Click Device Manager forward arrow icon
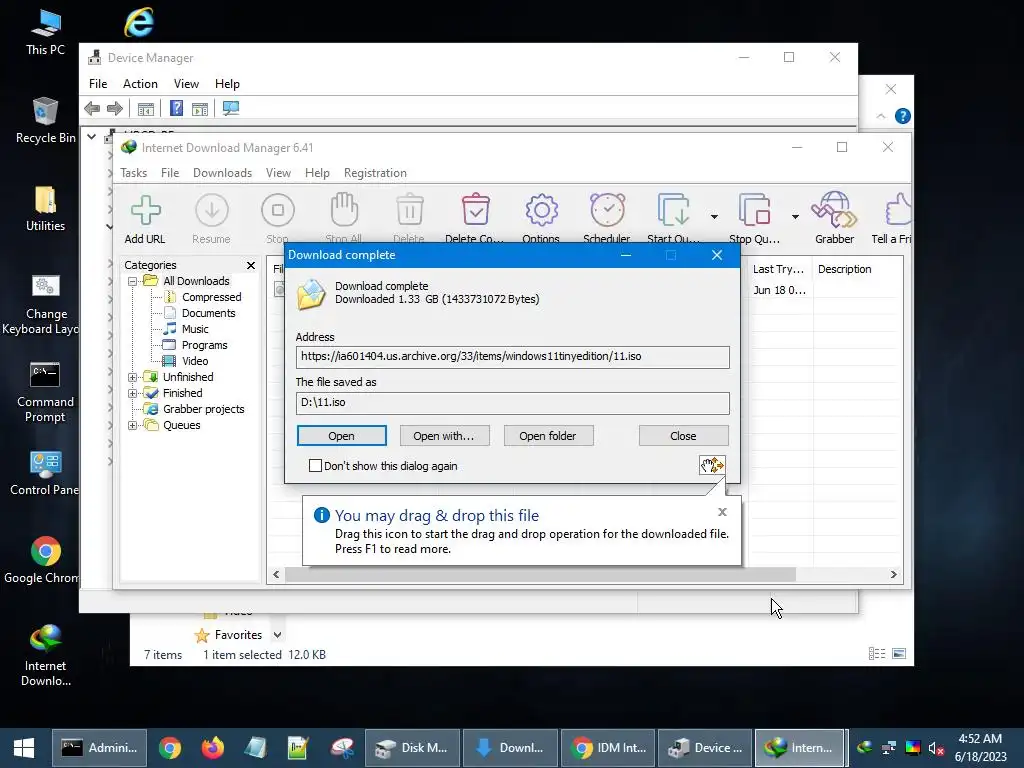Screen dimensions: 1024x768 click(115, 108)
